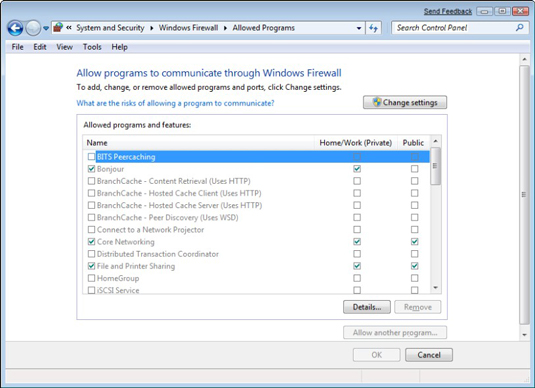Click the greyed Forward navigation arrow
Viewport: 535px width, 388px height.
[x=33, y=28]
